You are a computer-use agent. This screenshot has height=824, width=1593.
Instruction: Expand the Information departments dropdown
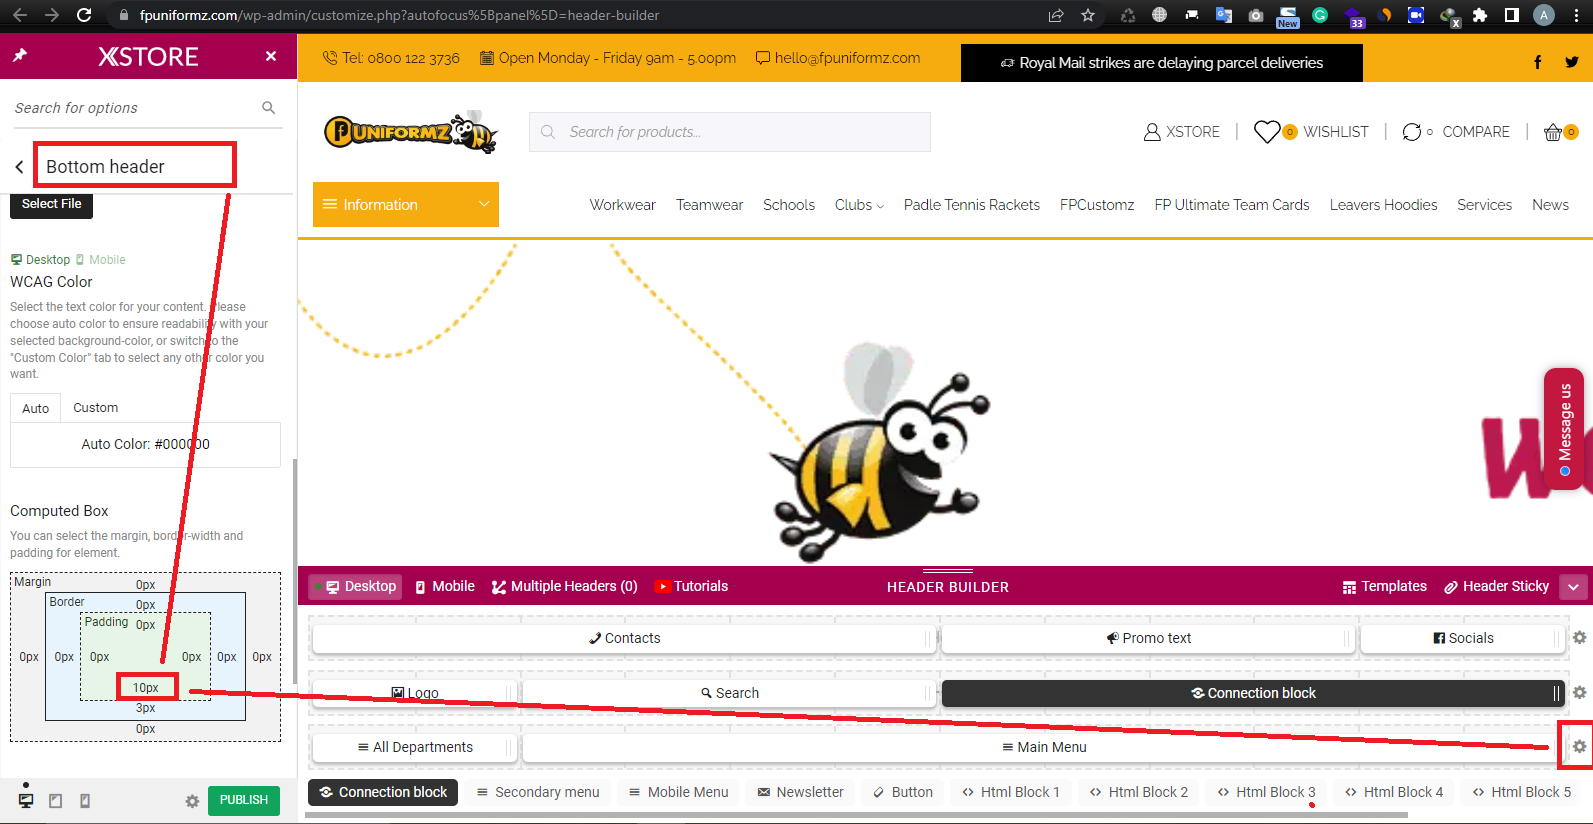click(406, 204)
